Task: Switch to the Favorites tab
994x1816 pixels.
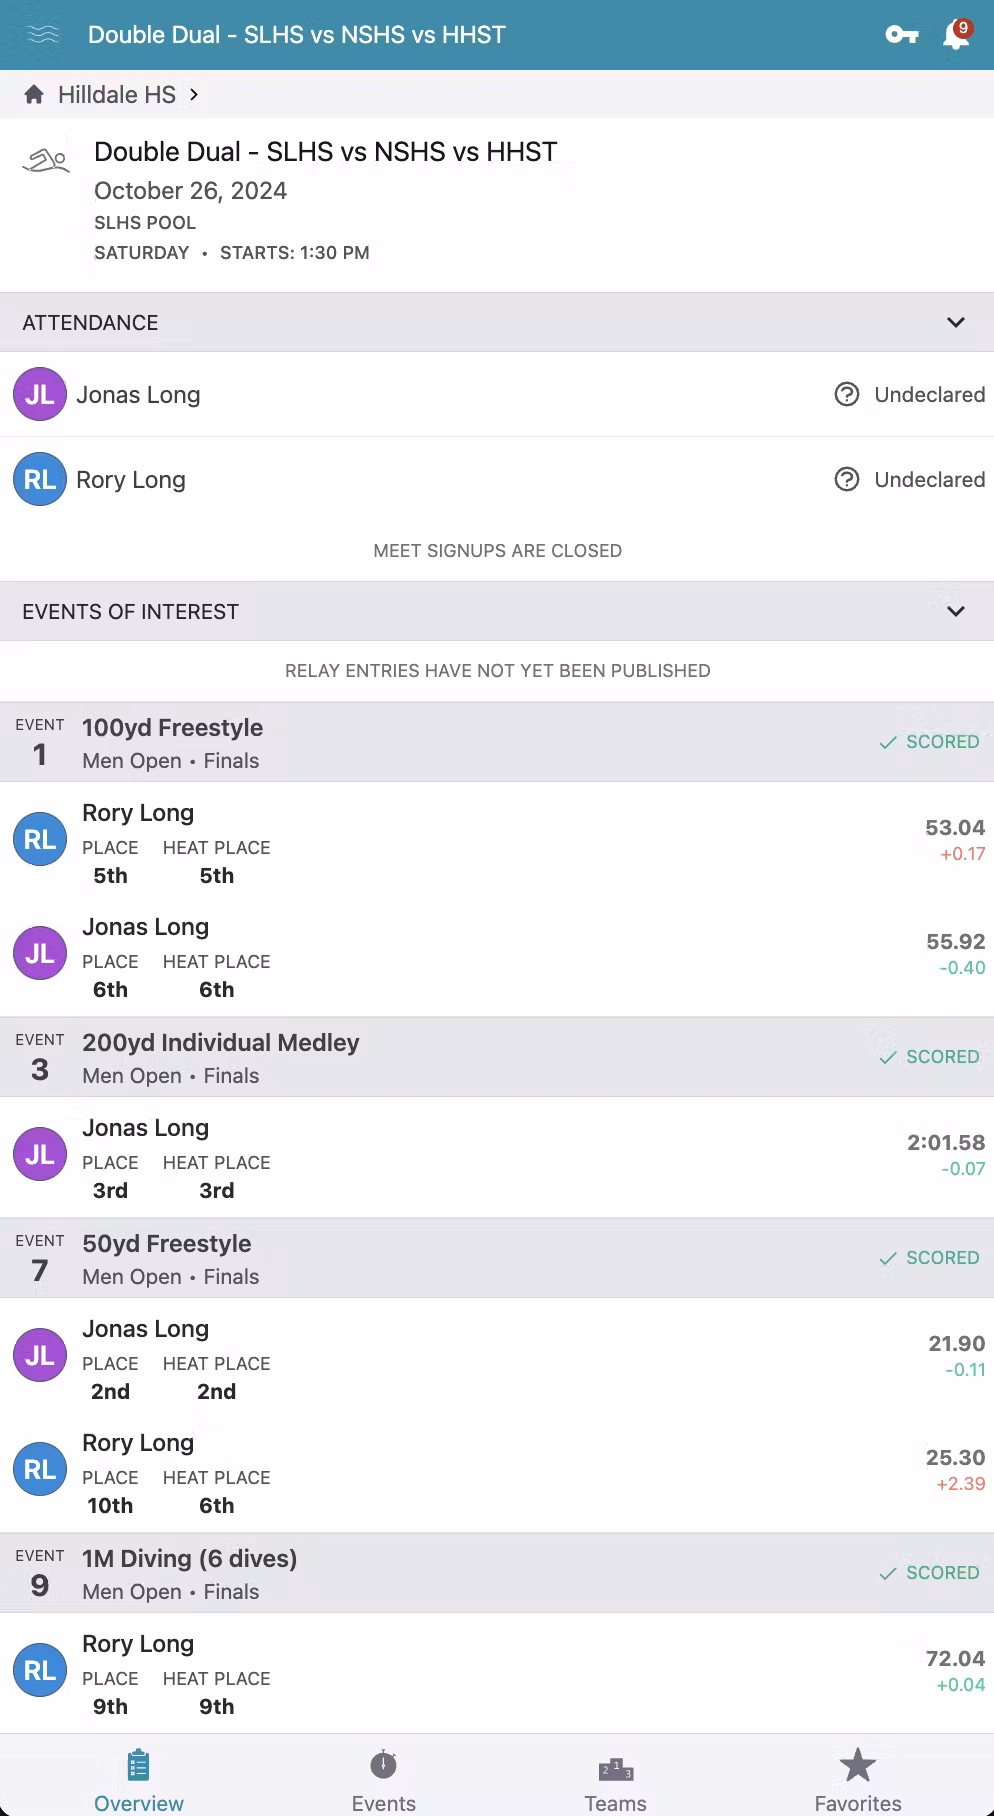Action: [x=858, y=1780]
